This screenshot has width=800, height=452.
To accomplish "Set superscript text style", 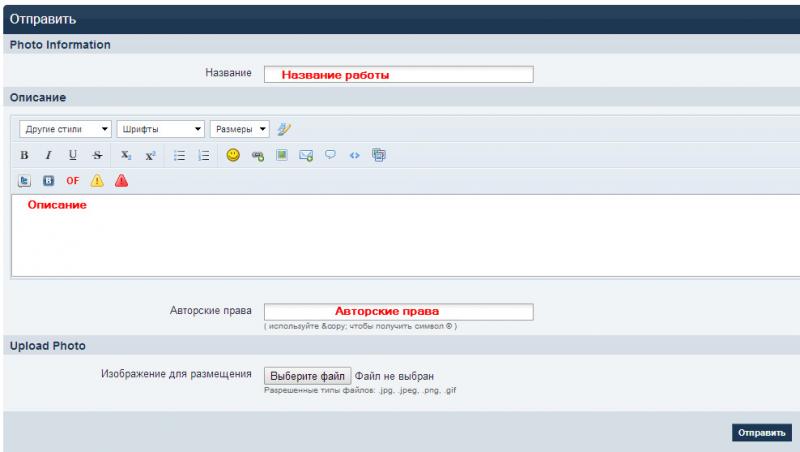I will [150, 155].
